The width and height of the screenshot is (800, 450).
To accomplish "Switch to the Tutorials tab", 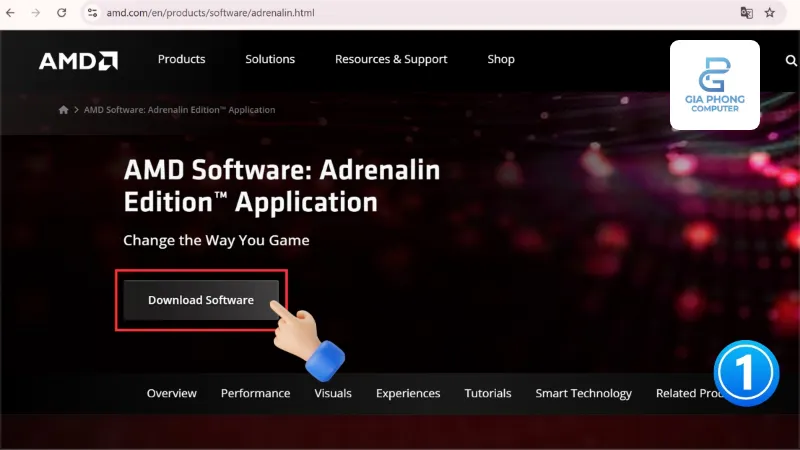I will [x=488, y=393].
